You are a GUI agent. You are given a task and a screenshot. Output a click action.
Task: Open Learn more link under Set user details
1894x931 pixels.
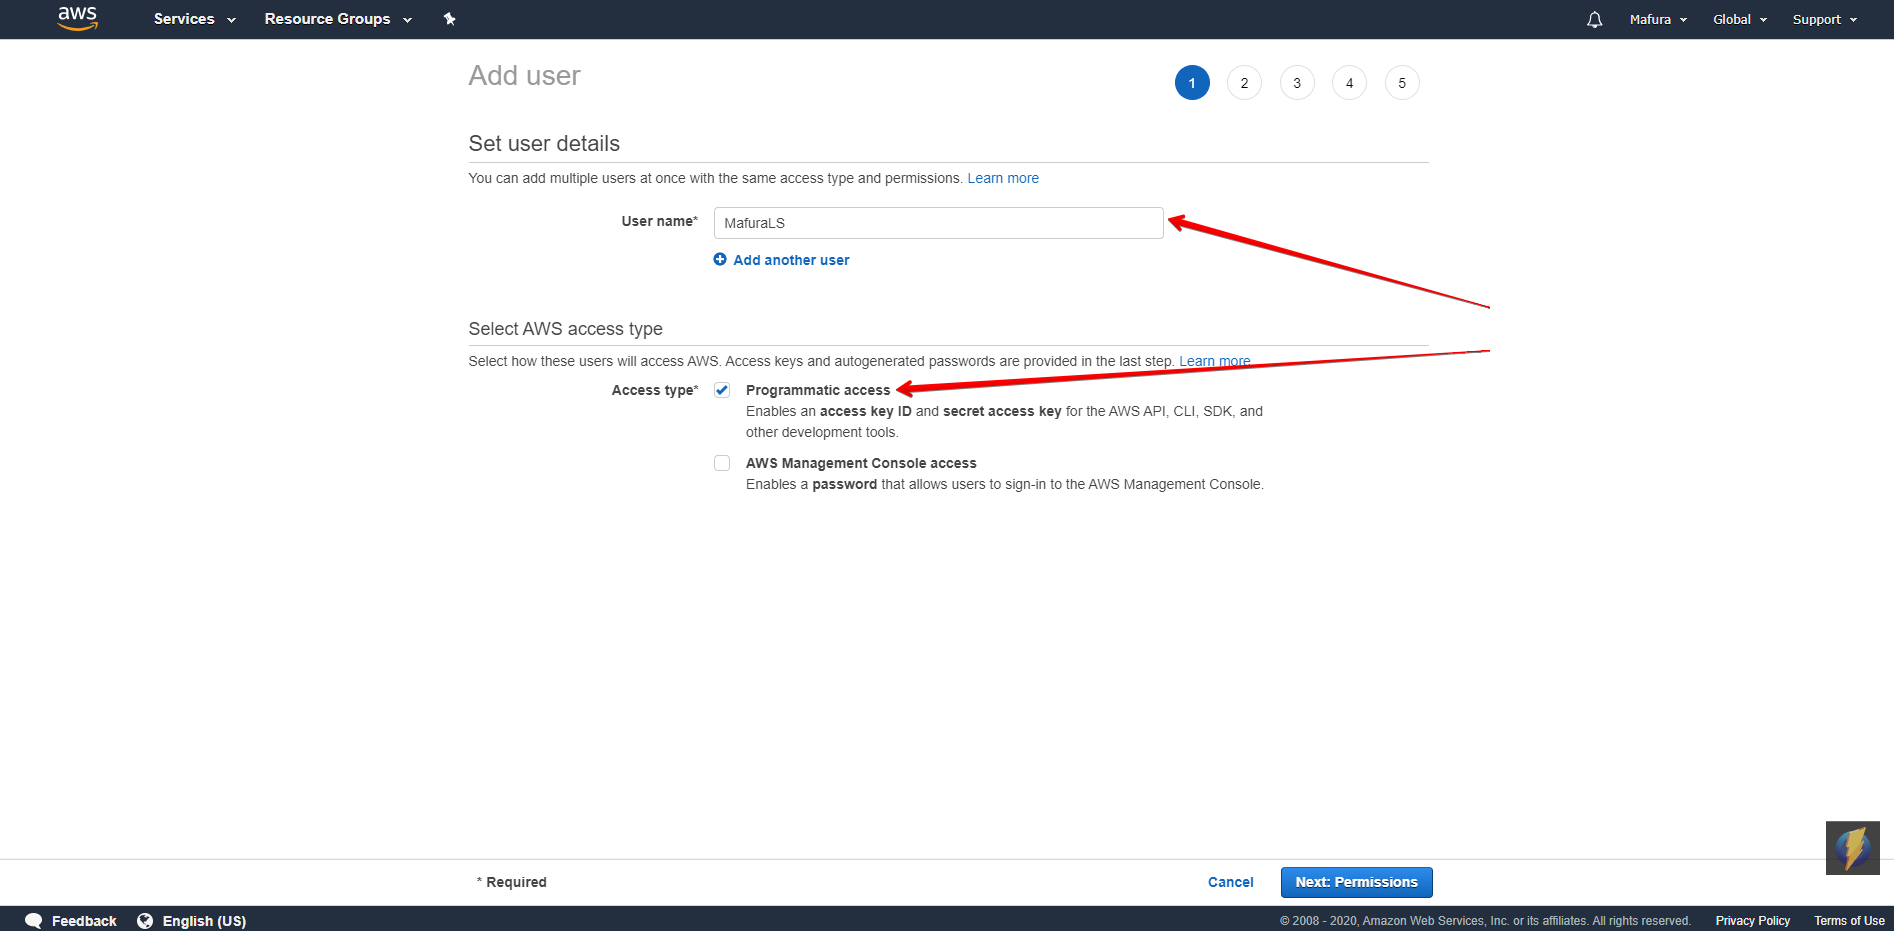pyautogui.click(x=1003, y=178)
